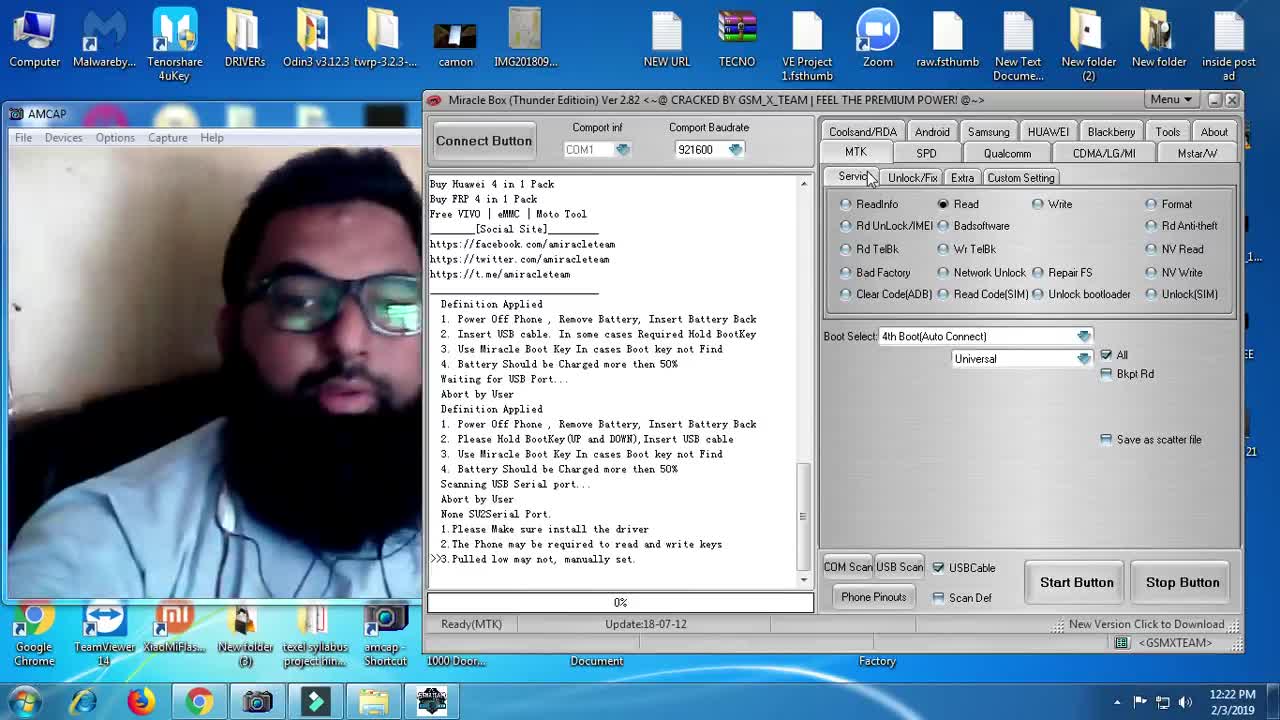Open VE Project 1.fsthumb file
Screen dimensions: 1280x720
coord(807,46)
